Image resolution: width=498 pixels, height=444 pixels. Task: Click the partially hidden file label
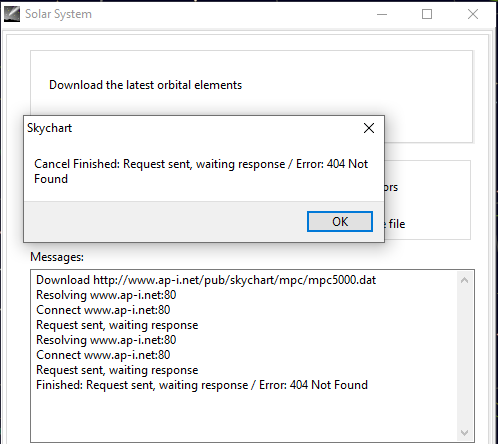point(395,224)
